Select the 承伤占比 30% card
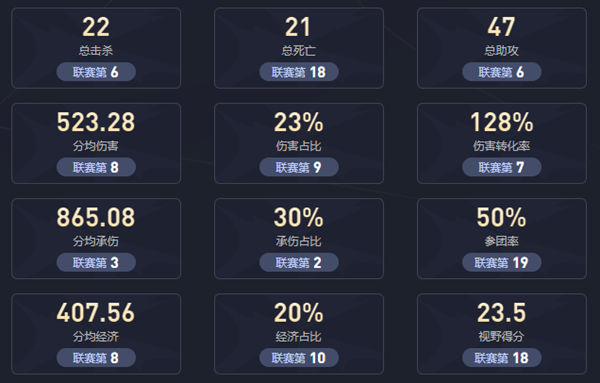 pos(299,239)
